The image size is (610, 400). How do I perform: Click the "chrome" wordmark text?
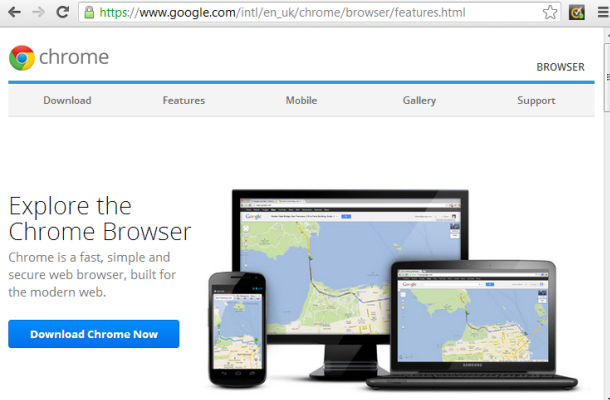(x=74, y=57)
